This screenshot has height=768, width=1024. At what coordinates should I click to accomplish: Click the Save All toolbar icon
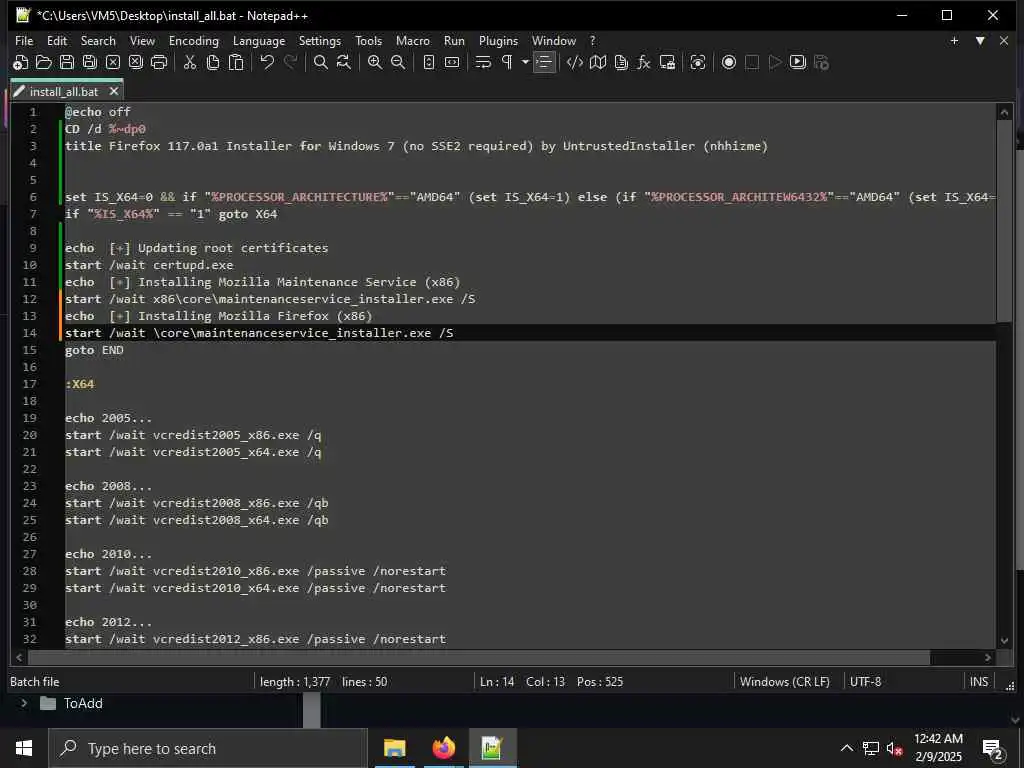click(90, 63)
